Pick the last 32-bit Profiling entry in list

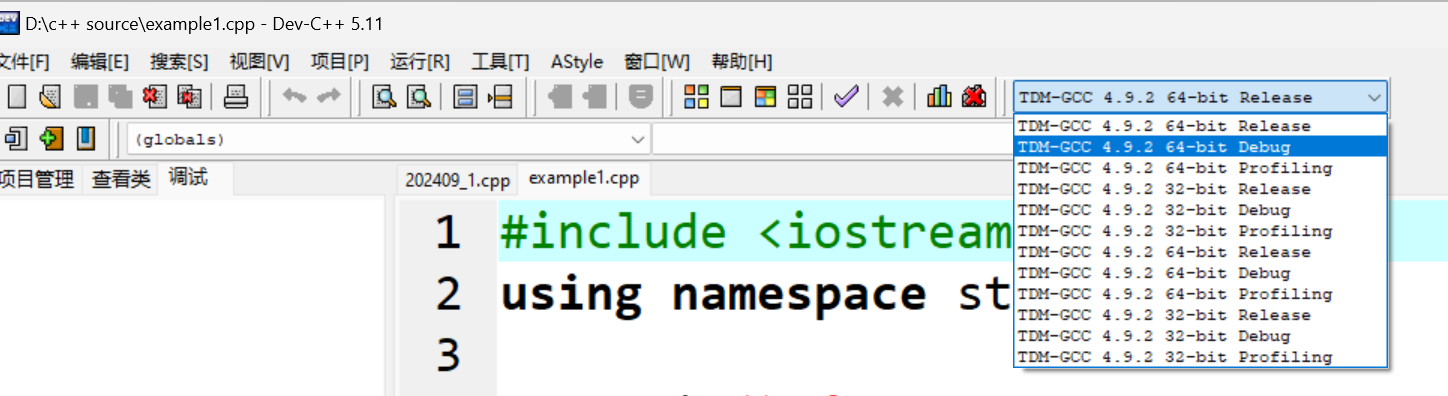tap(1200, 357)
